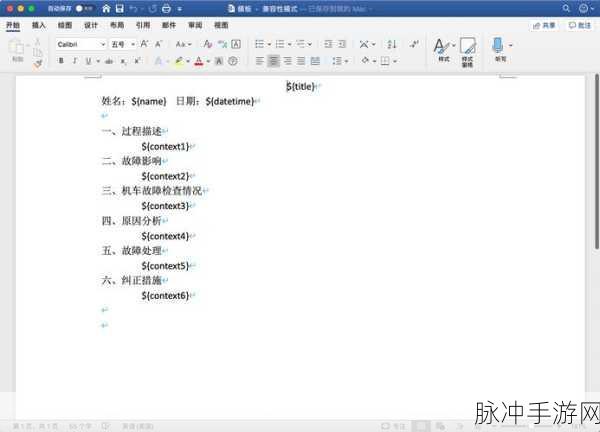Switch to the 布局 (Layout) tab
This screenshot has width=600, height=432.
pos(117,25)
